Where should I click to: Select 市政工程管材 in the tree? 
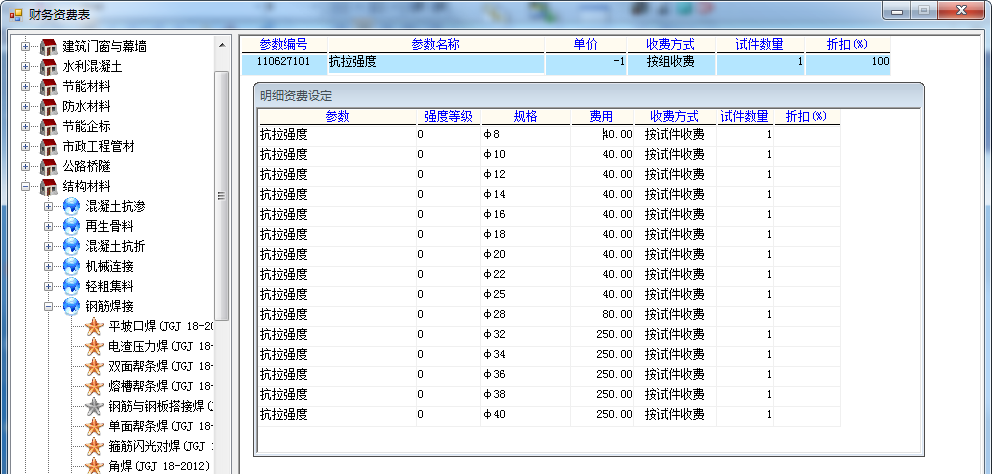click(98, 146)
